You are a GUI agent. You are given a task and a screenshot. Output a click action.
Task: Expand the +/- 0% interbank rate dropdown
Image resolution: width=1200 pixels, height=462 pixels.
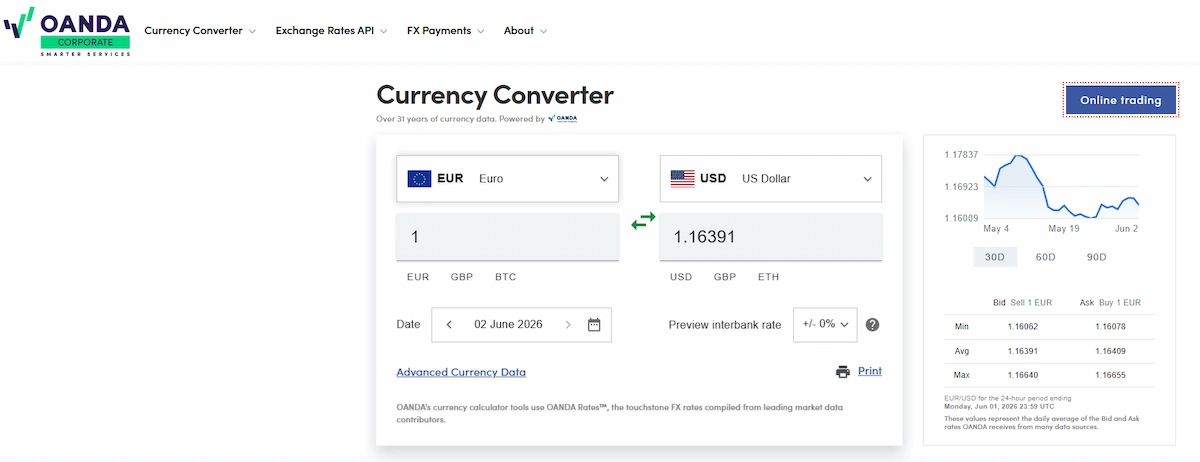pyautogui.click(x=825, y=325)
